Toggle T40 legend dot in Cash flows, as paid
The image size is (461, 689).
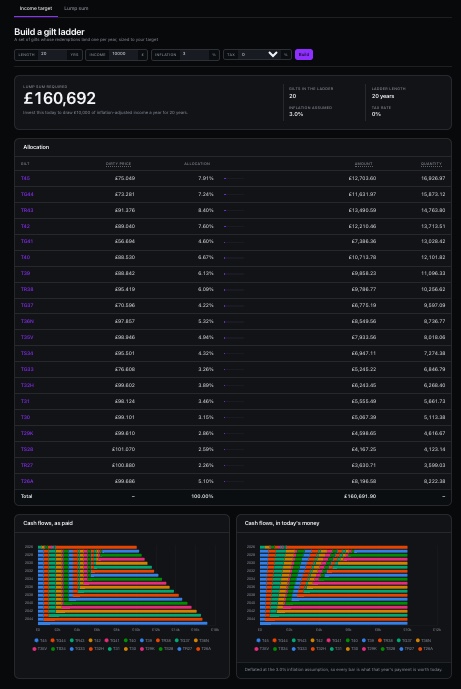126,640
